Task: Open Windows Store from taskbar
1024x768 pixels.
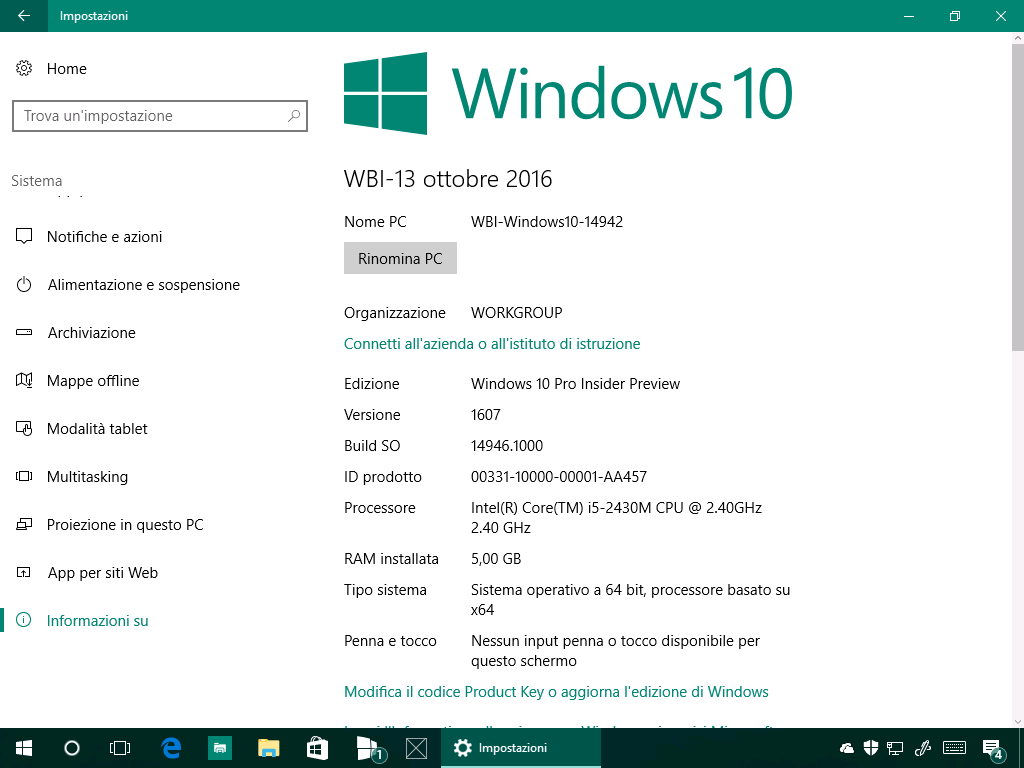Action: (317, 748)
